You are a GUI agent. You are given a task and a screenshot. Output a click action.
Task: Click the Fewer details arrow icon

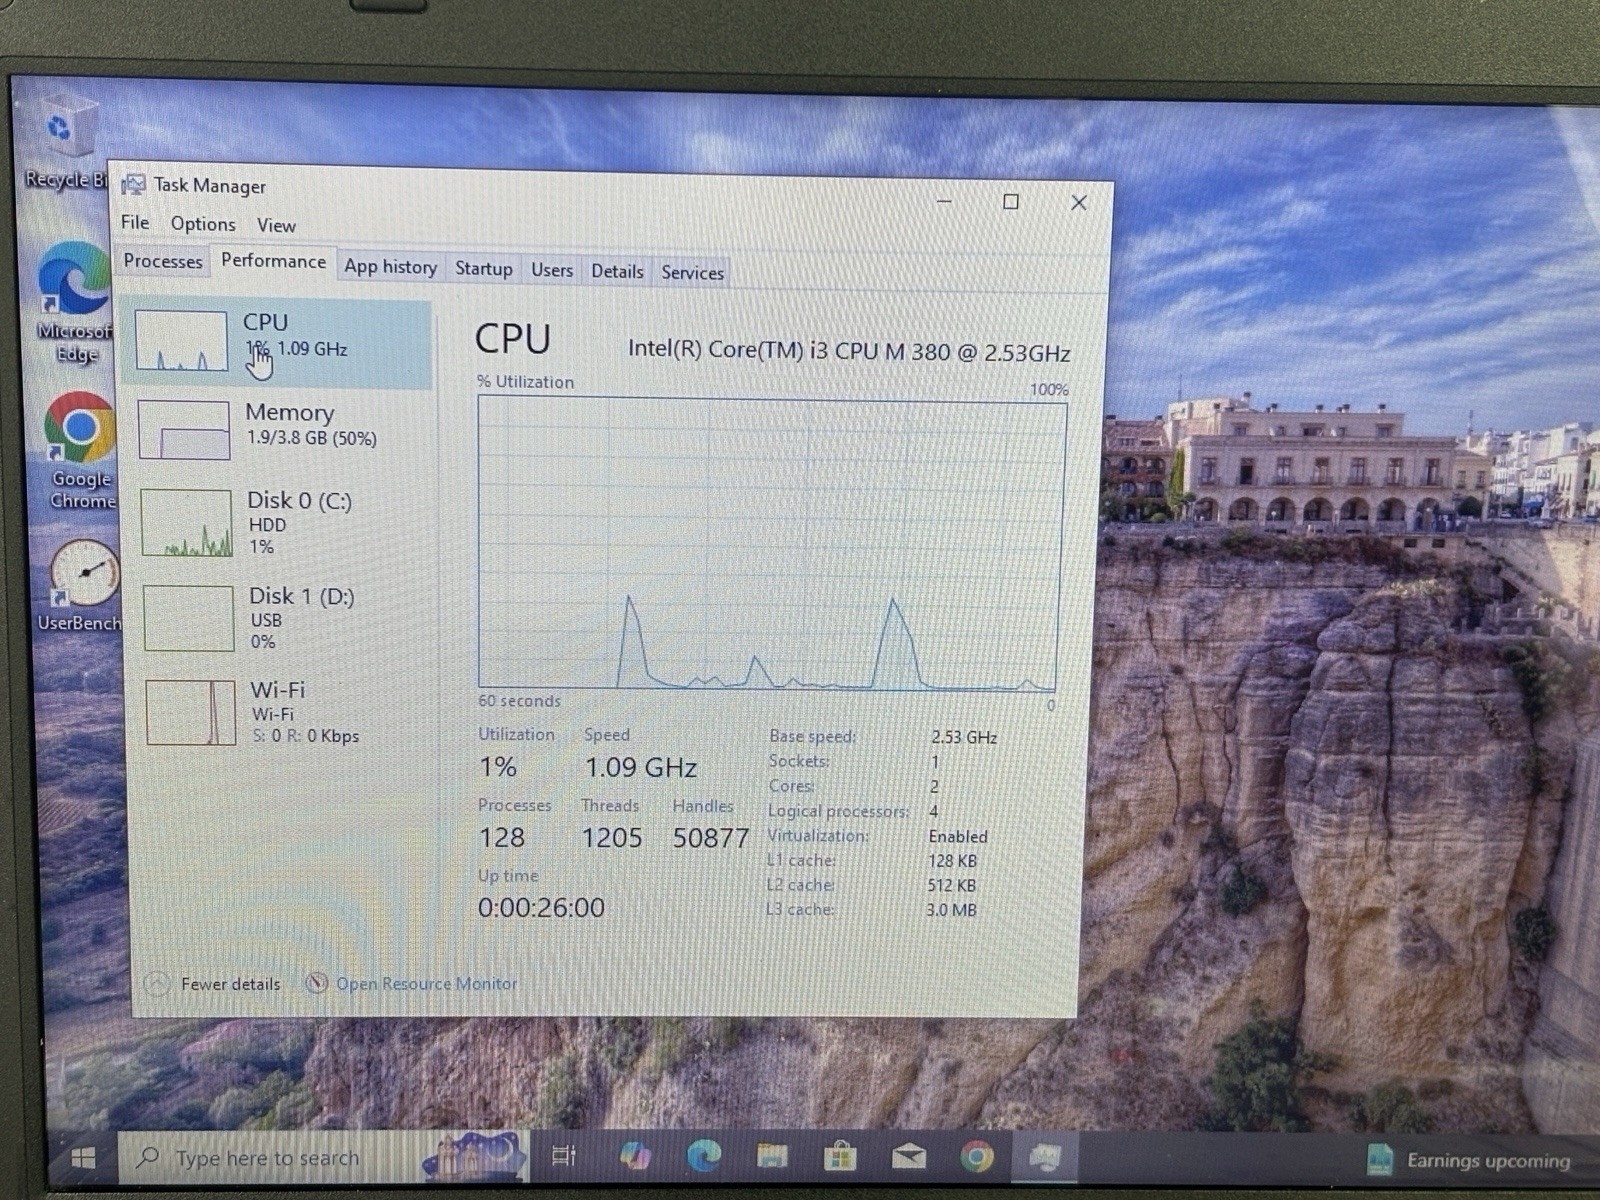[x=157, y=984]
